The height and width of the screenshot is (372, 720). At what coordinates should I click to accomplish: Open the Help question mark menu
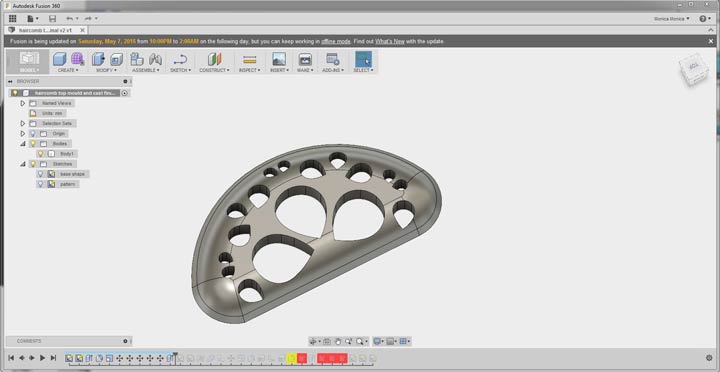click(703, 19)
